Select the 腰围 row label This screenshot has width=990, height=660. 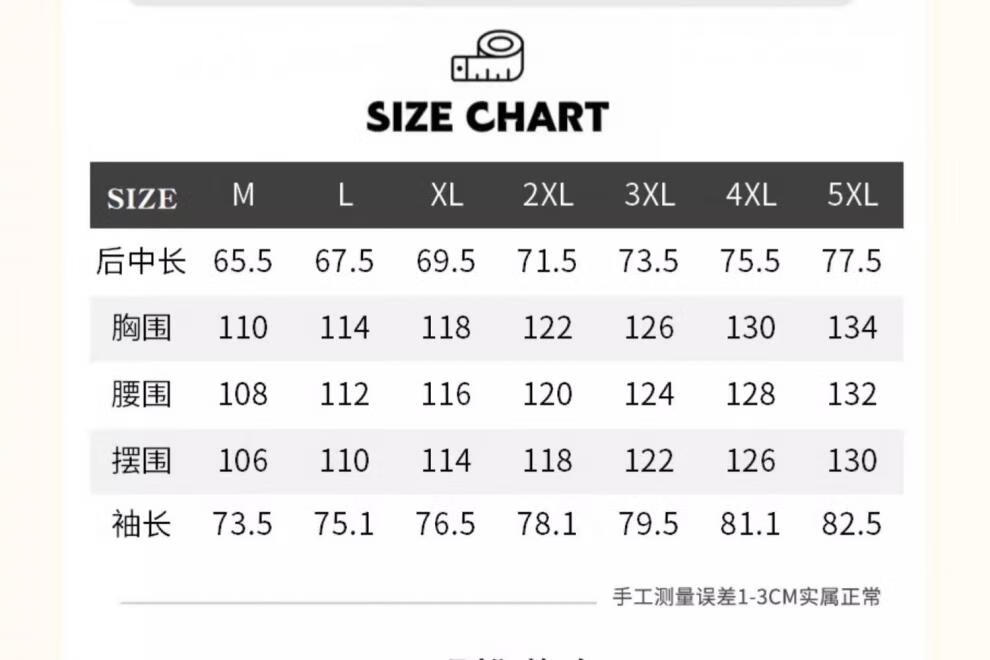tap(141, 394)
